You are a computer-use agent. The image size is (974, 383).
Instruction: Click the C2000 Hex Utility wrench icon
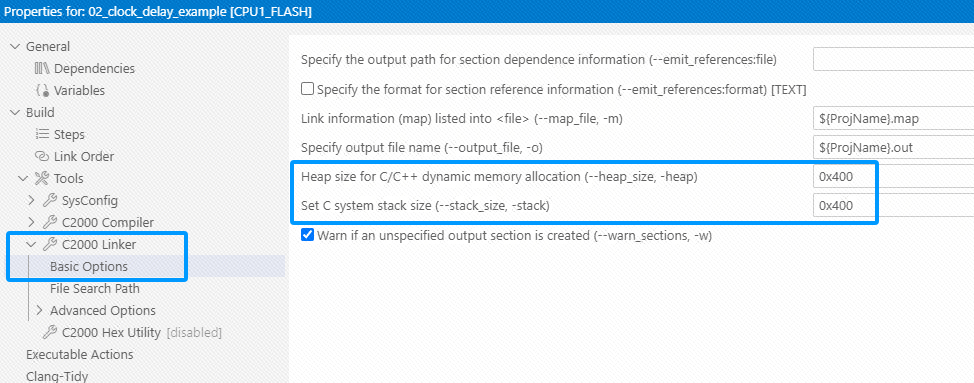point(50,332)
